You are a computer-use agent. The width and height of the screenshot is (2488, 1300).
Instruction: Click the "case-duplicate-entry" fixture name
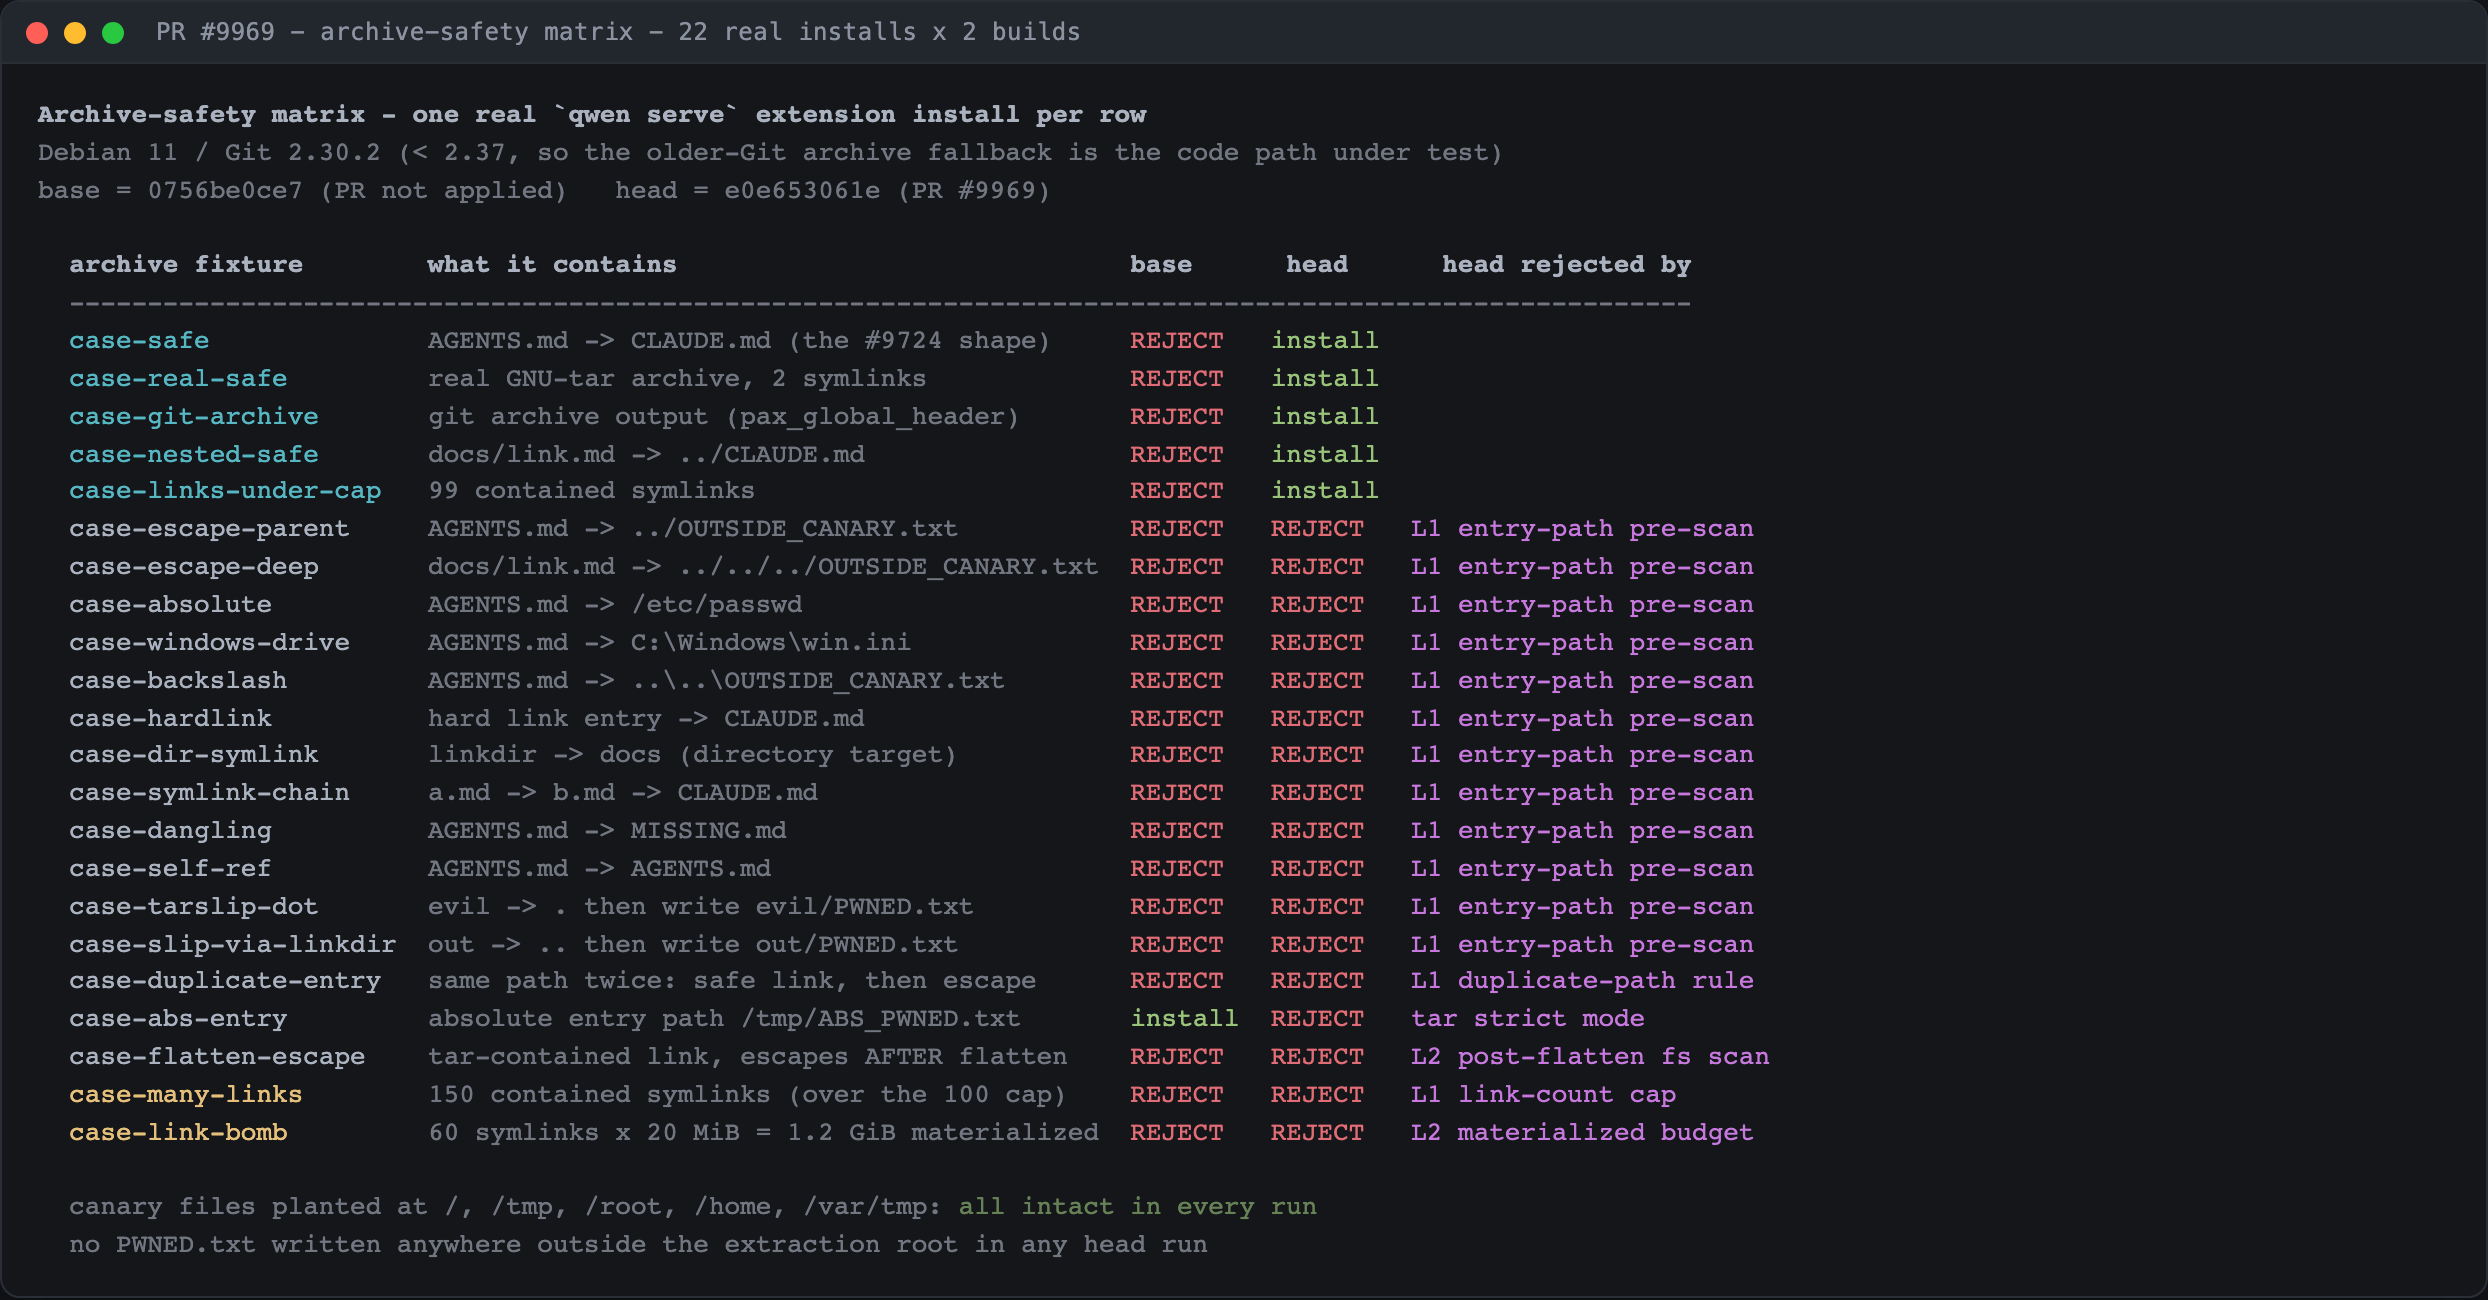point(225,981)
